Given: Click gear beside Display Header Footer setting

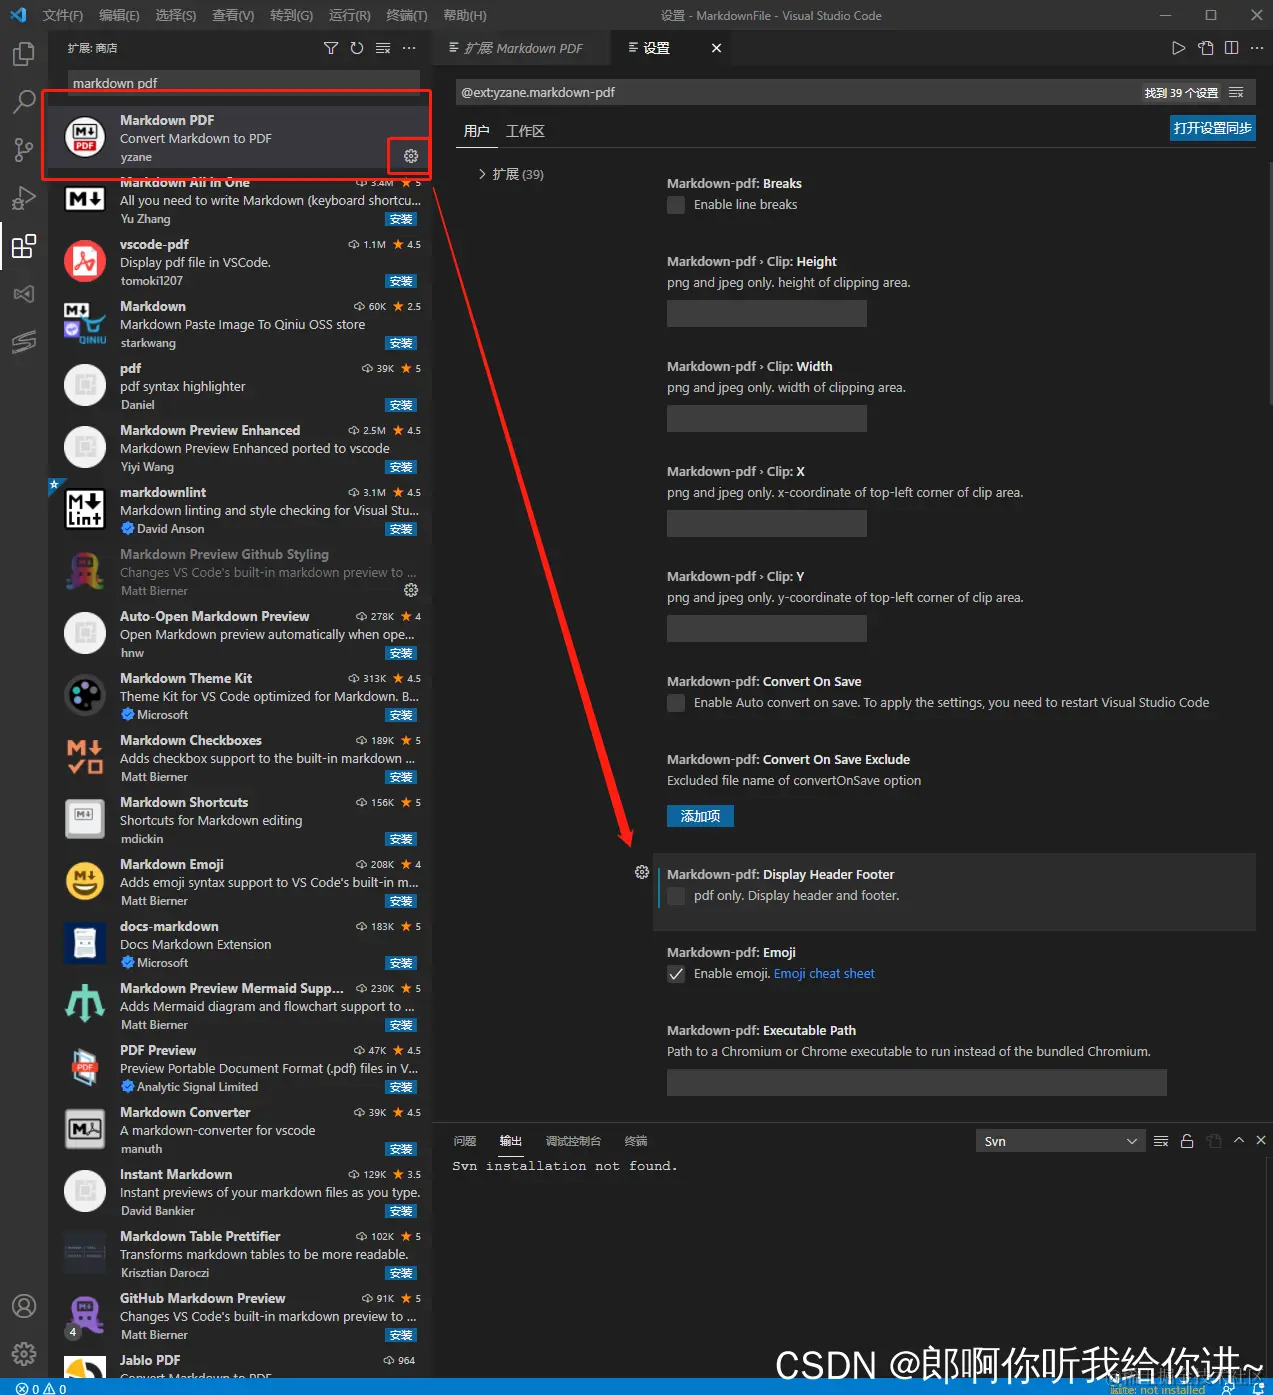Looking at the screenshot, I should (x=642, y=872).
